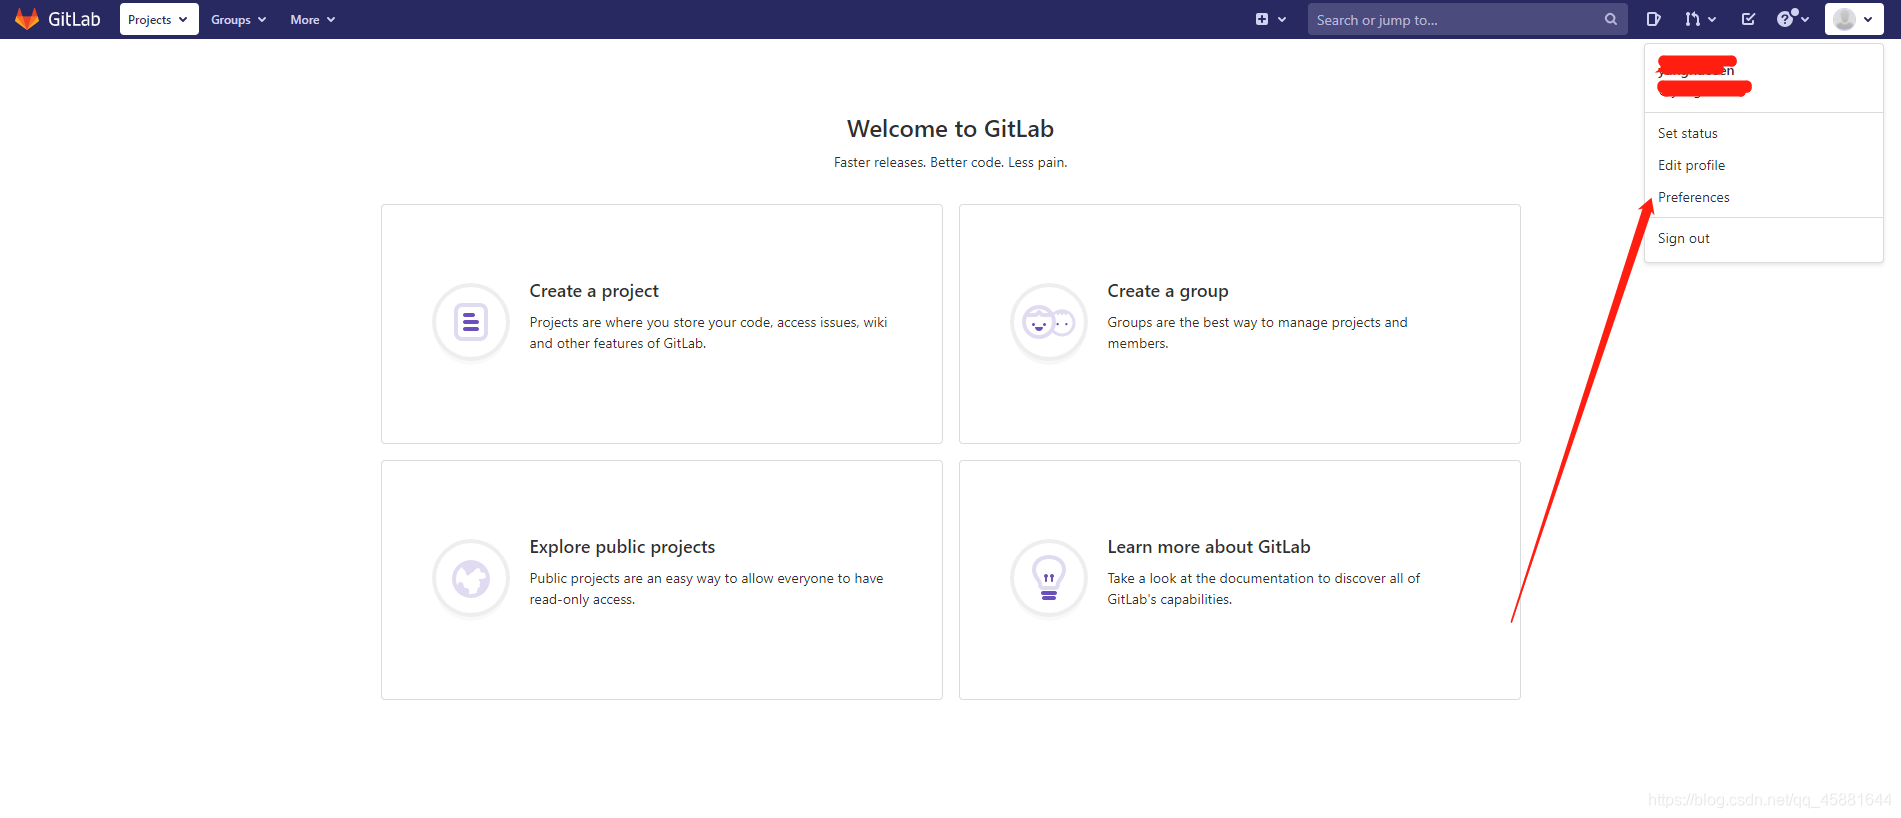The height and width of the screenshot is (818, 1901).
Task: Click the Create a group icon
Action: click(1049, 322)
